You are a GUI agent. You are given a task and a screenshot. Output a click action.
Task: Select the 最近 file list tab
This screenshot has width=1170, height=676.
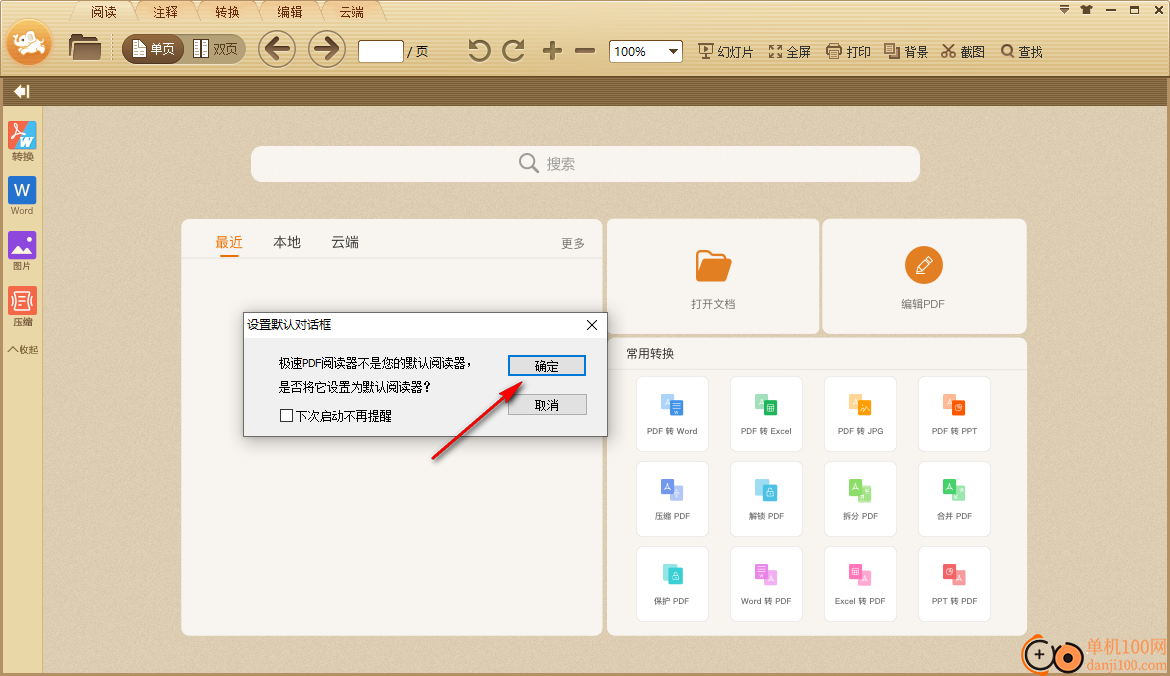pyautogui.click(x=229, y=242)
